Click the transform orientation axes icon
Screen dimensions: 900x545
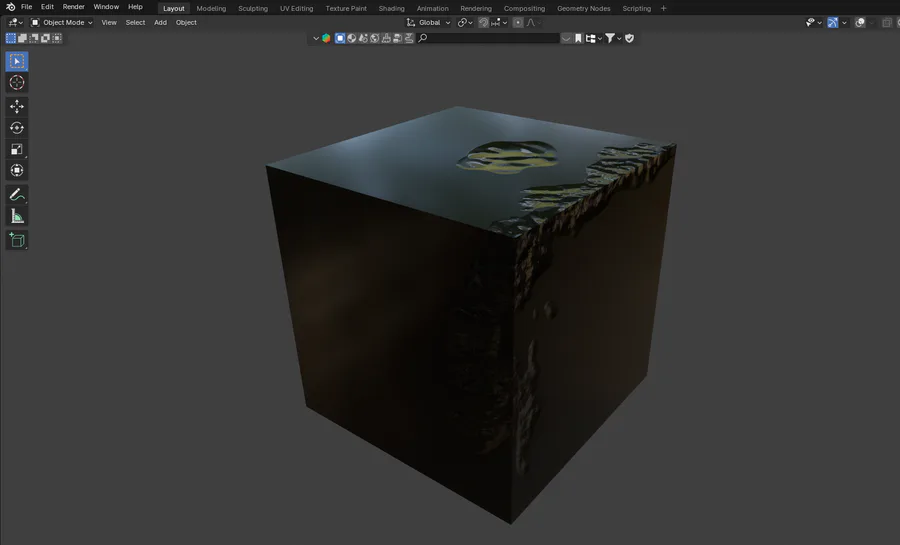pos(411,22)
